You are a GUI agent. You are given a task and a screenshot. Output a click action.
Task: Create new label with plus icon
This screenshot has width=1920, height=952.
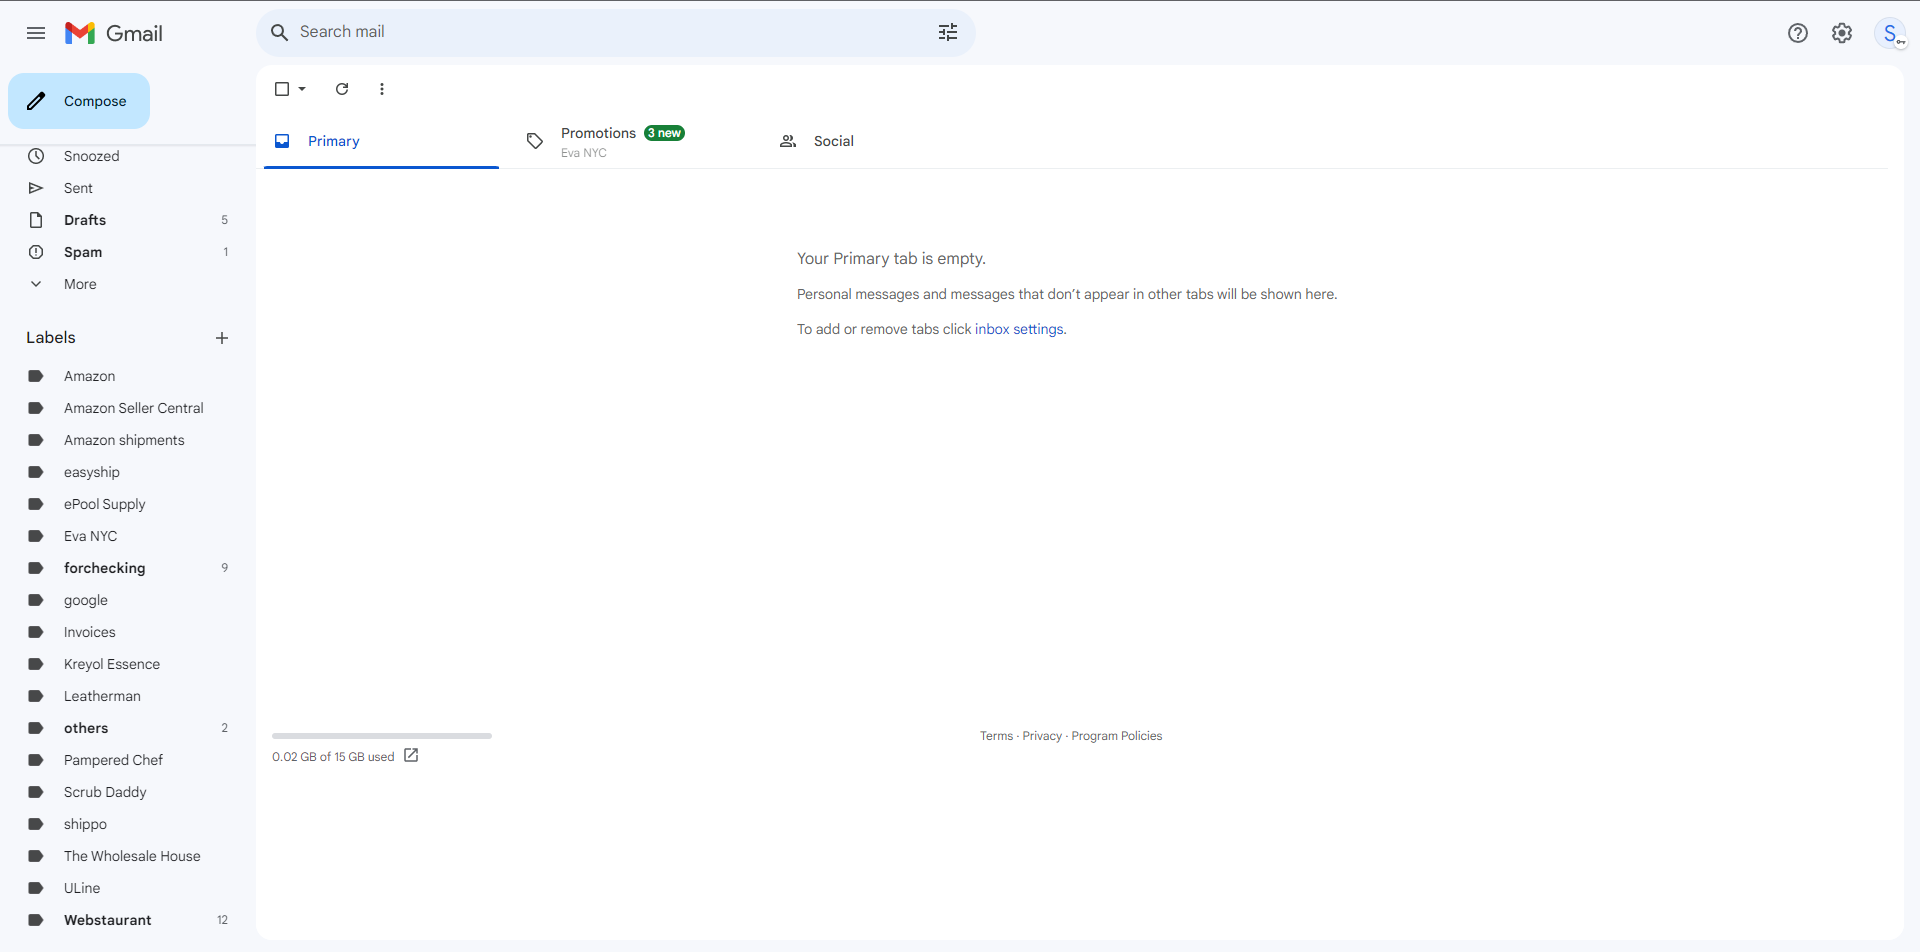click(222, 338)
